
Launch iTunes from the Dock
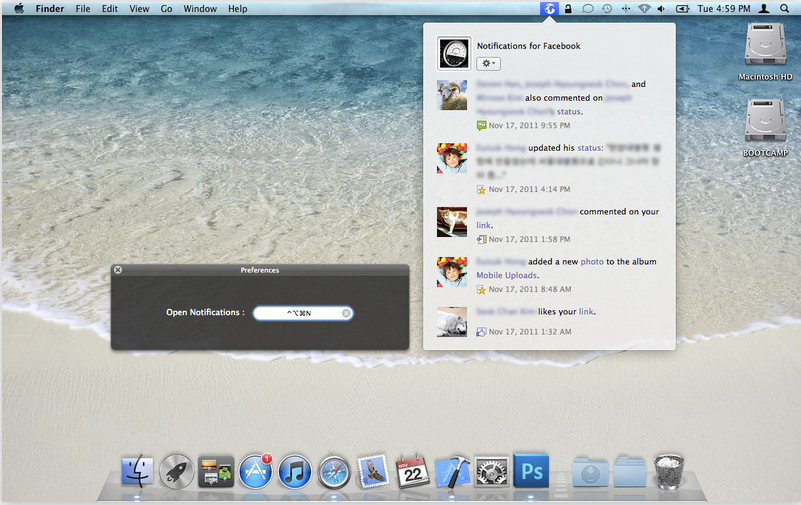pyautogui.click(x=295, y=471)
